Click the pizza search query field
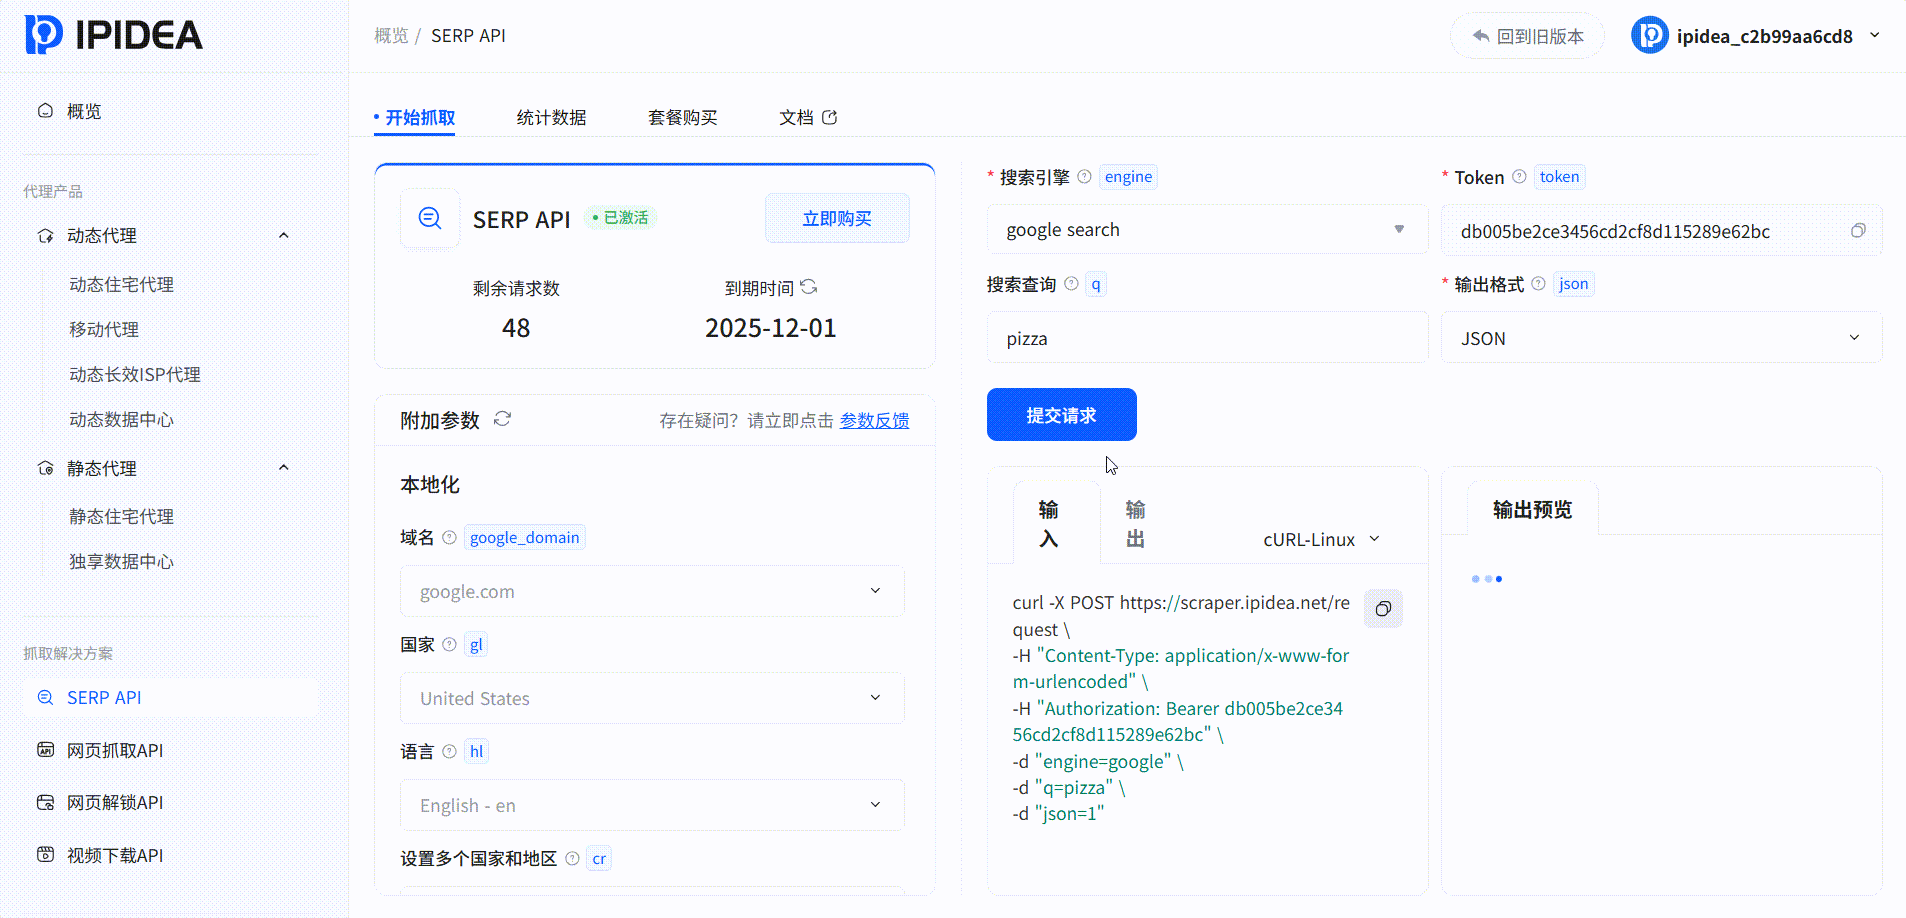 [x=1207, y=338]
